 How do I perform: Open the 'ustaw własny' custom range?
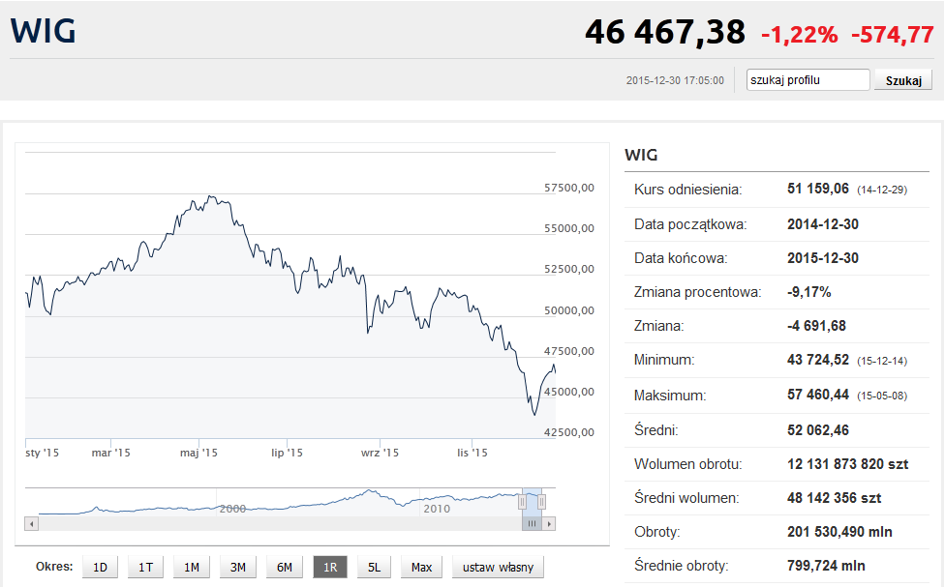point(498,567)
